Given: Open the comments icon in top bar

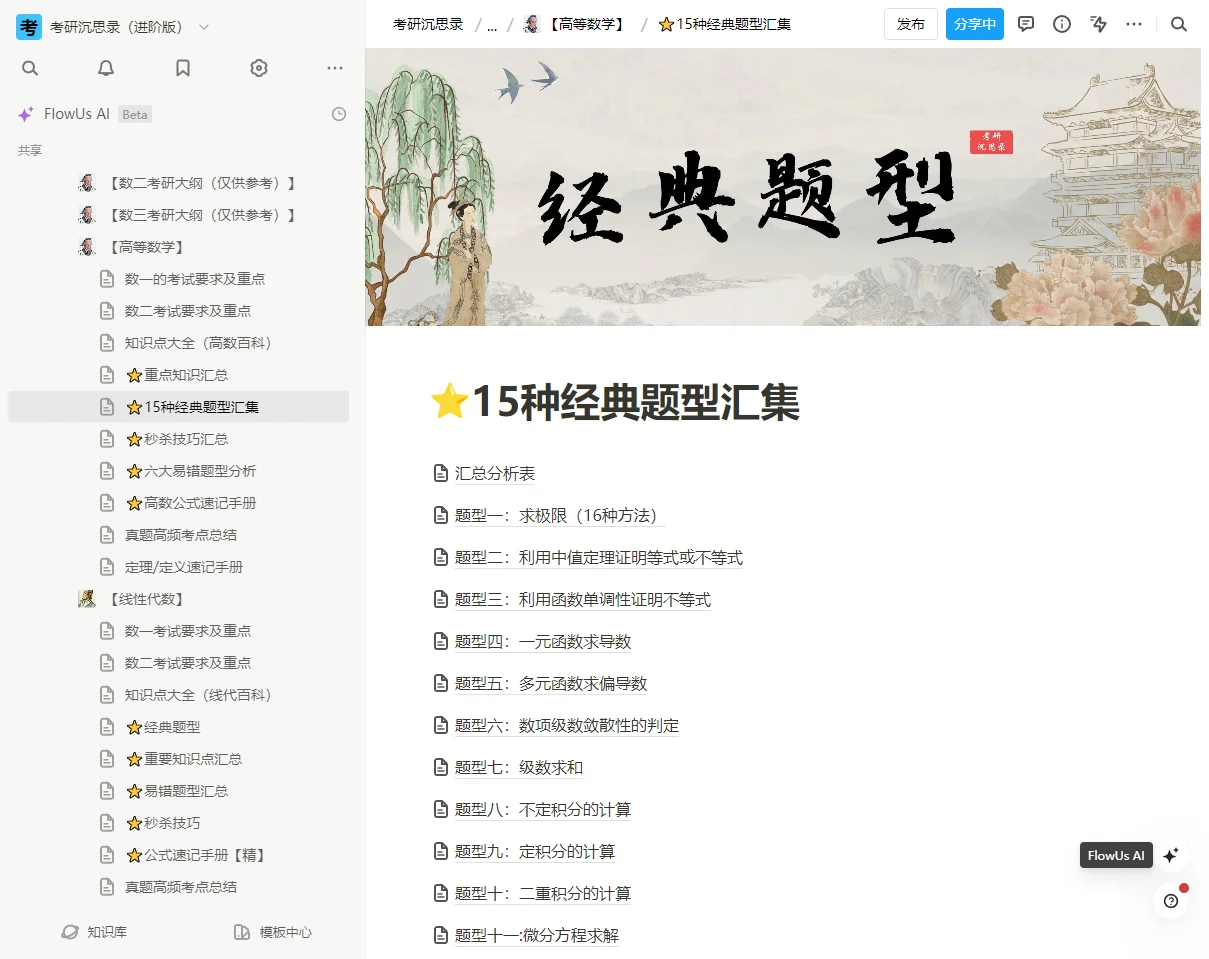Looking at the screenshot, I should pyautogui.click(x=1026, y=24).
